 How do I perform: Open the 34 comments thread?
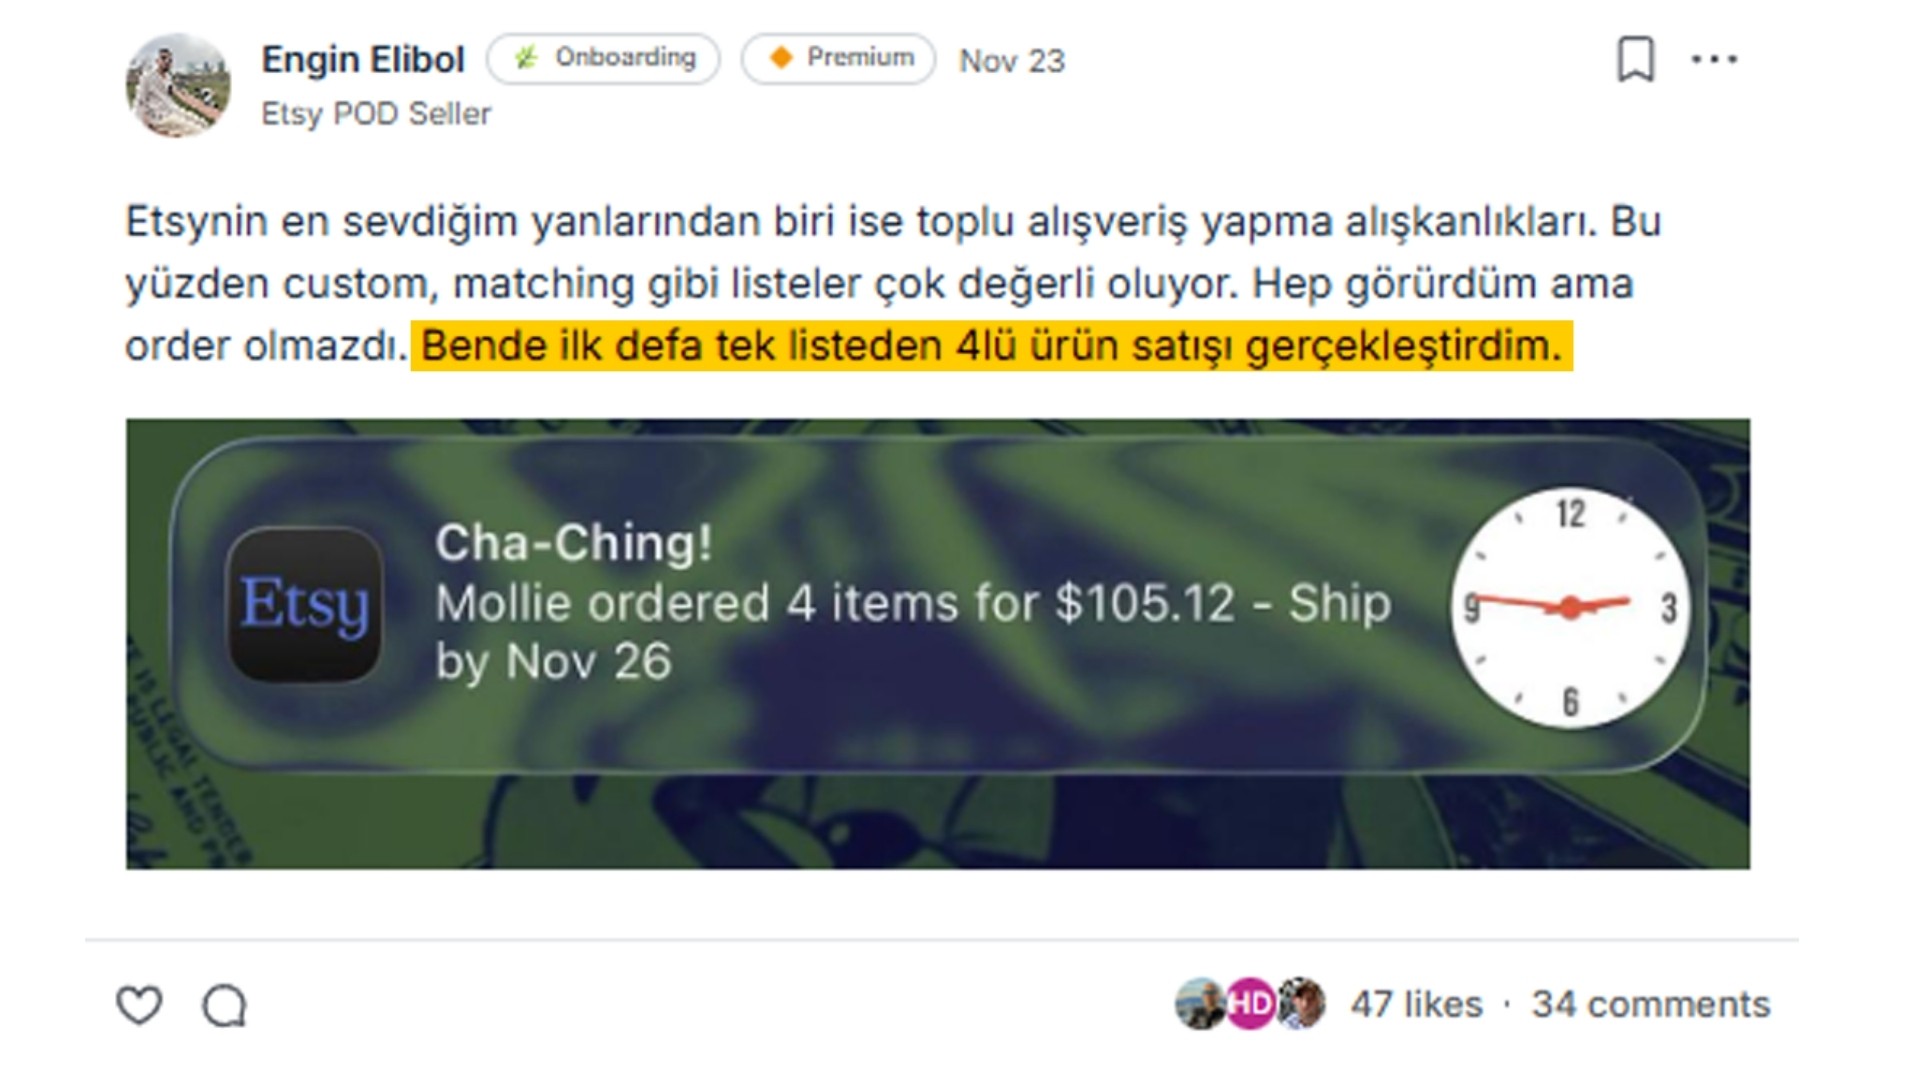(1651, 1004)
